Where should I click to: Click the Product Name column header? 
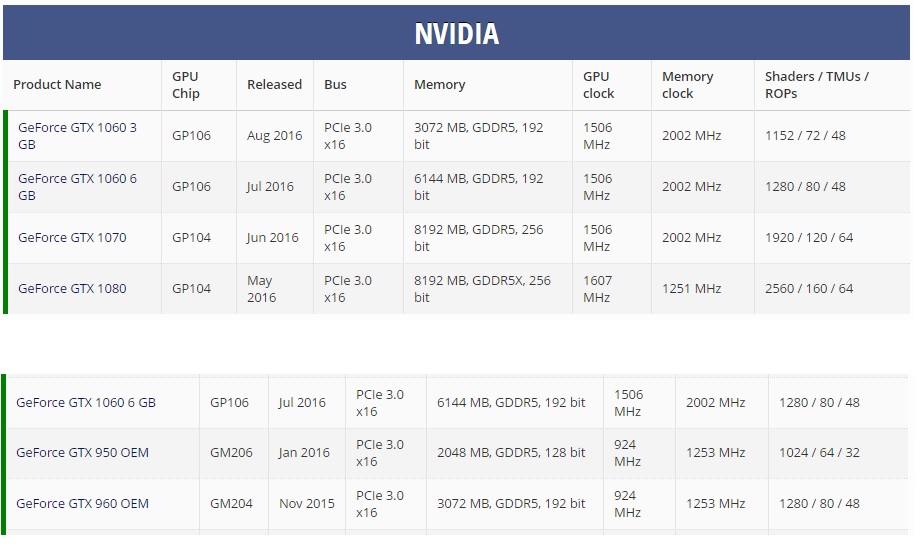click(x=57, y=85)
